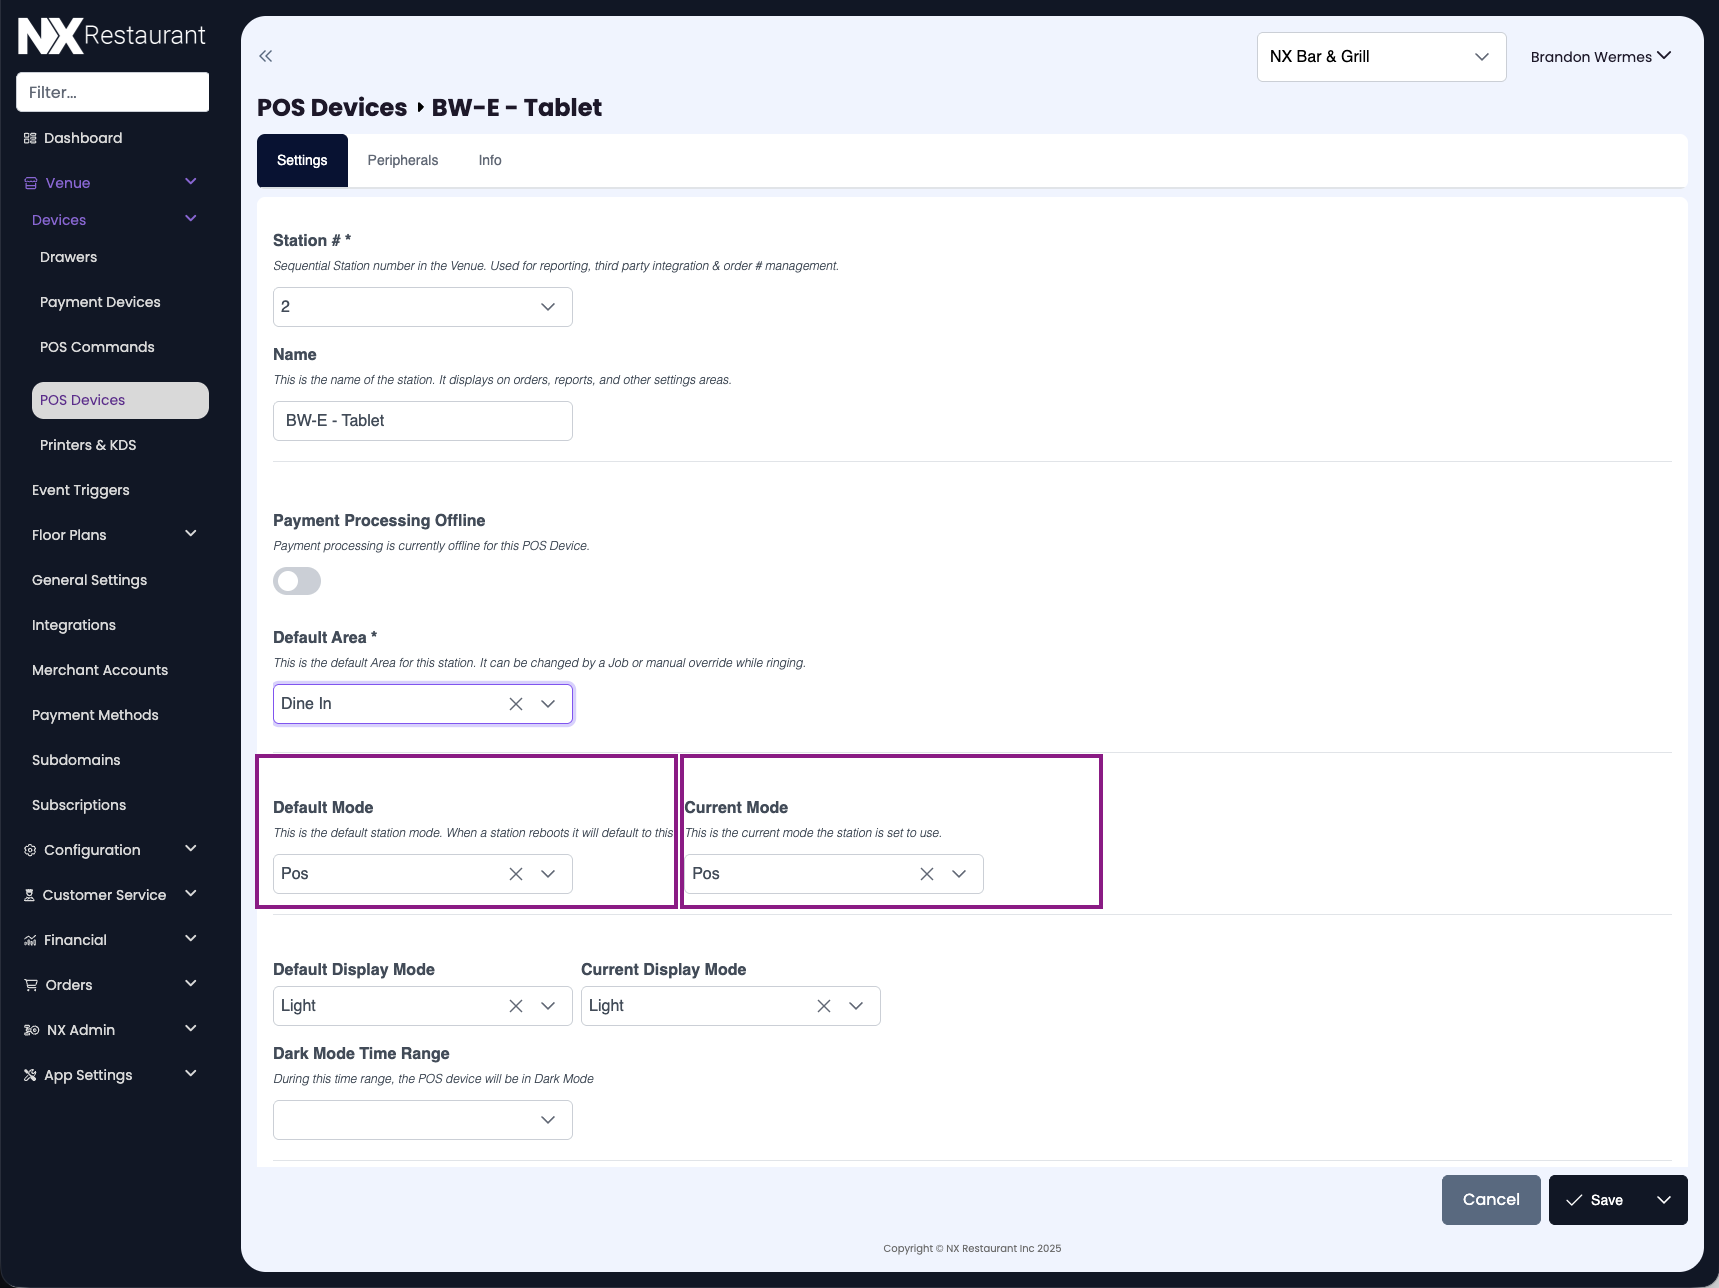This screenshot has width=1719, height=1288.
Task: Collapse sidebar with double-chevron icon
Action: point(265,56)
